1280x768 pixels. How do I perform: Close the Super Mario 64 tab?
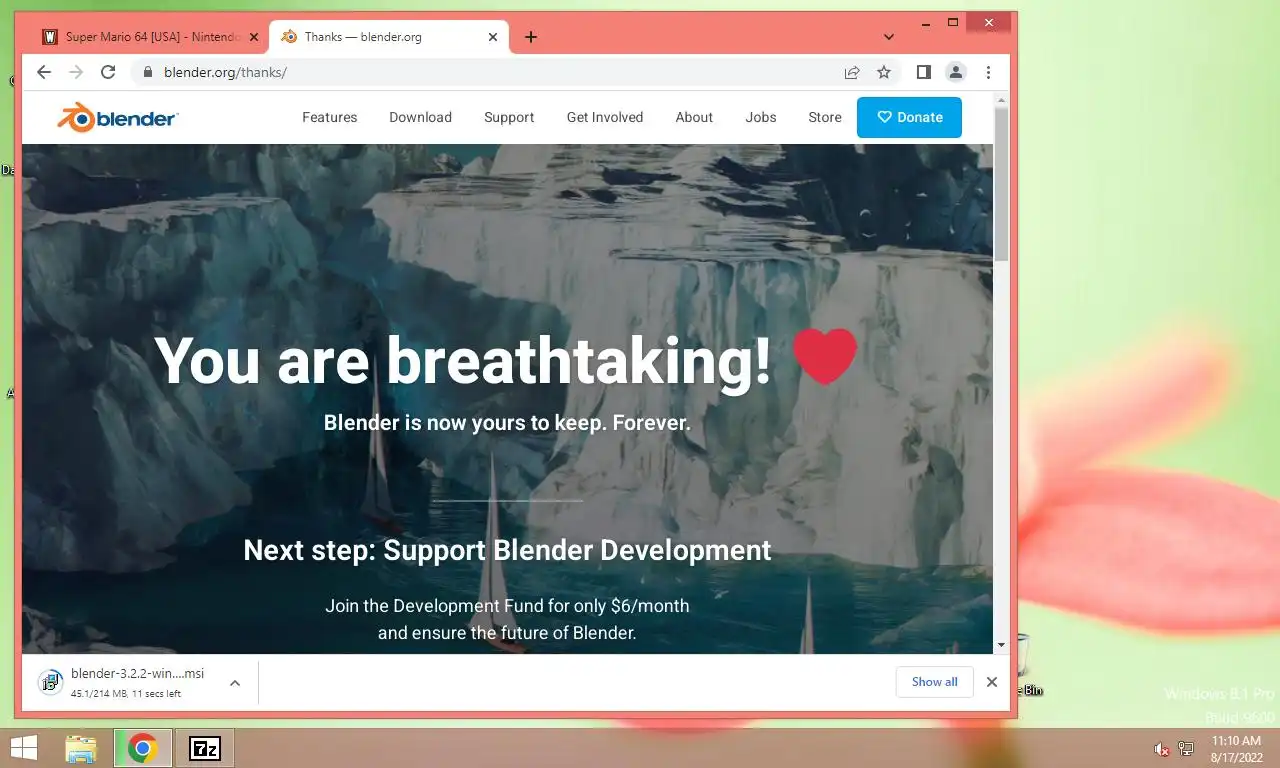coord(253,37)
